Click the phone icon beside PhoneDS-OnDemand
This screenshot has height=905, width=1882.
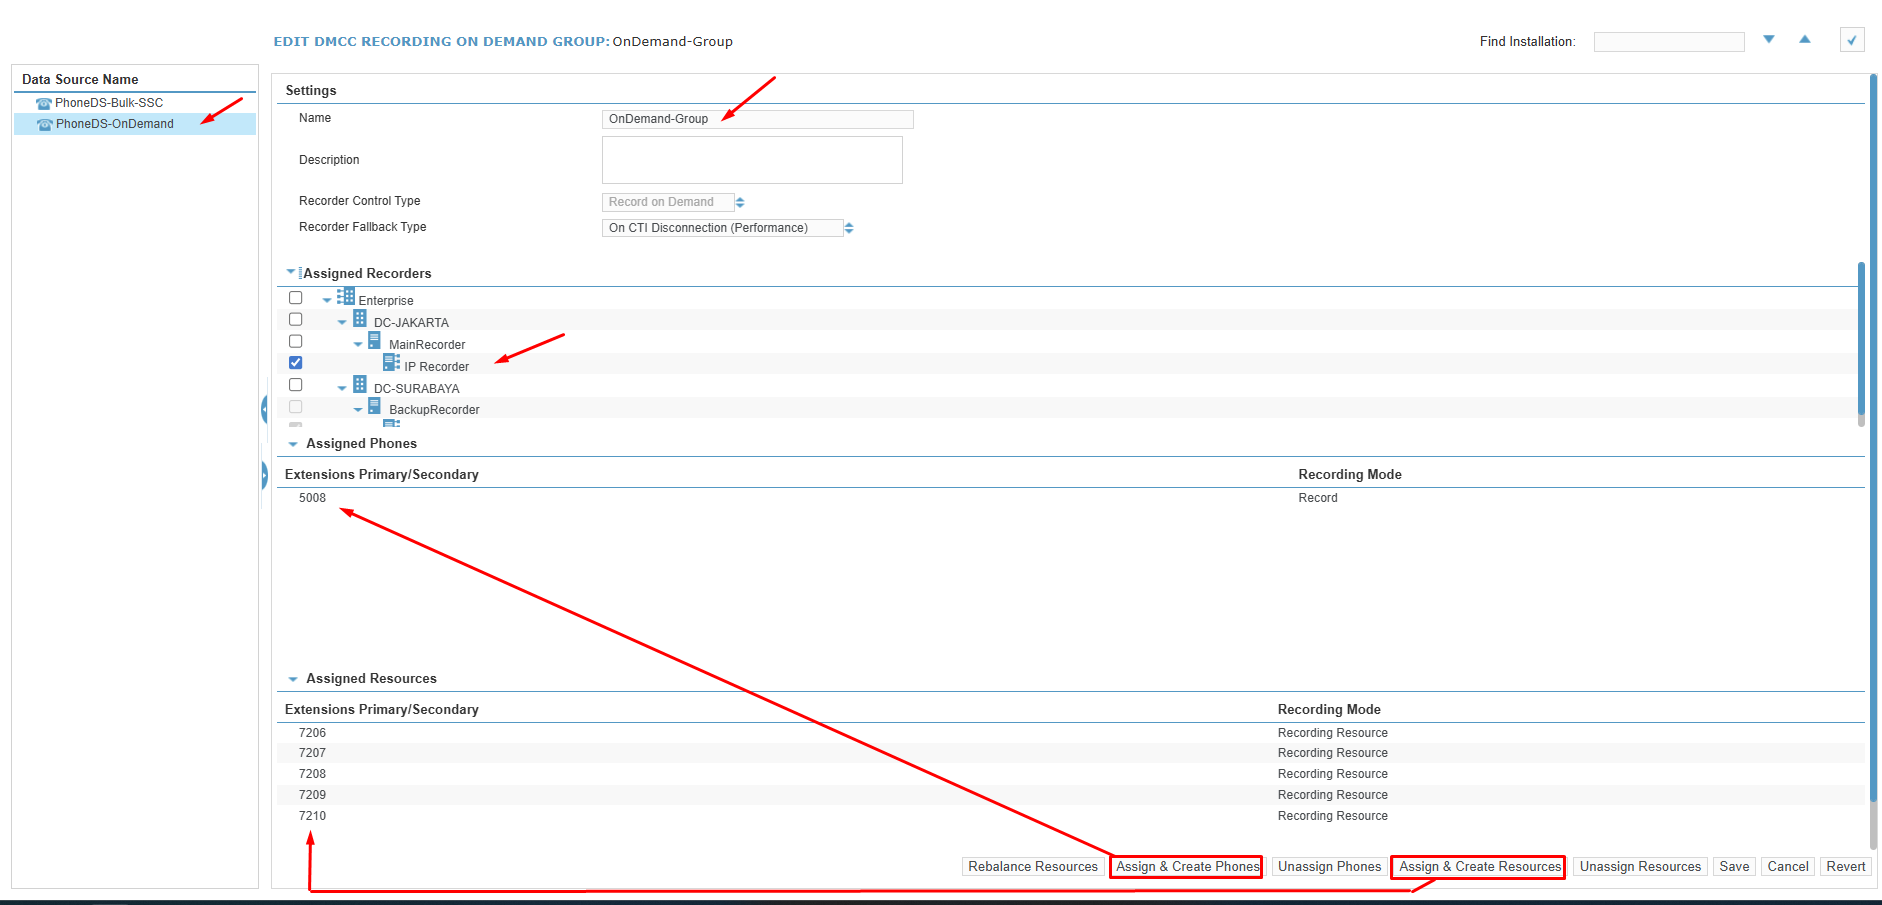[44, 124]
